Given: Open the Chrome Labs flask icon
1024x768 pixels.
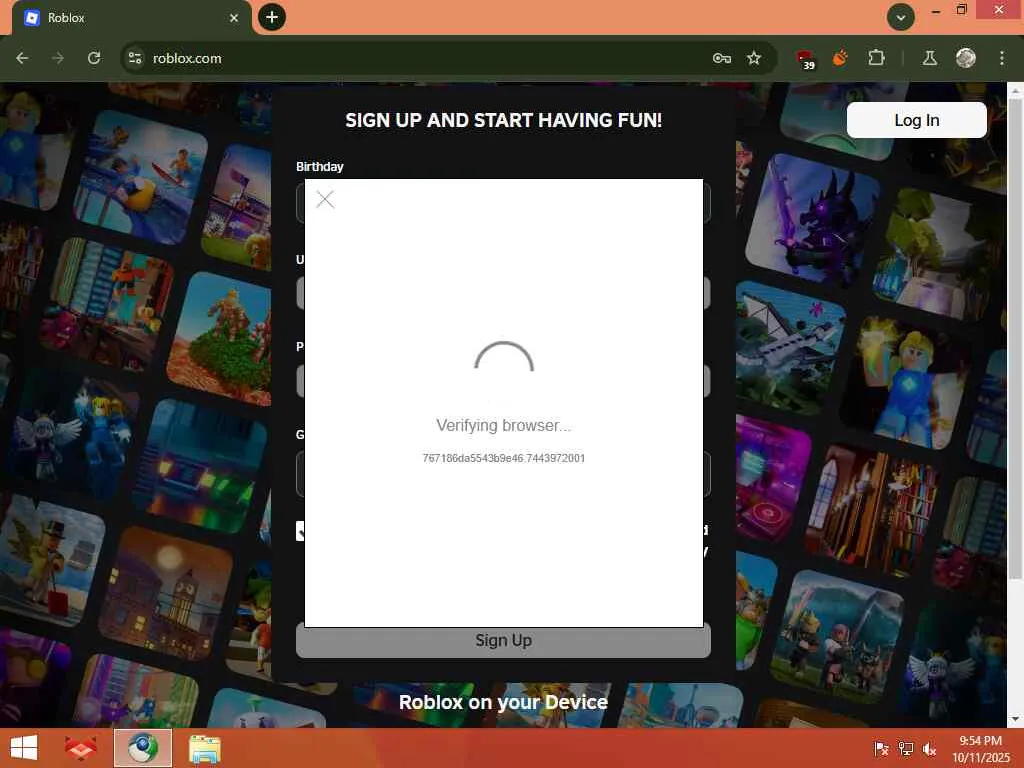Looking at the screenshot, I should [x=930, y=58].
